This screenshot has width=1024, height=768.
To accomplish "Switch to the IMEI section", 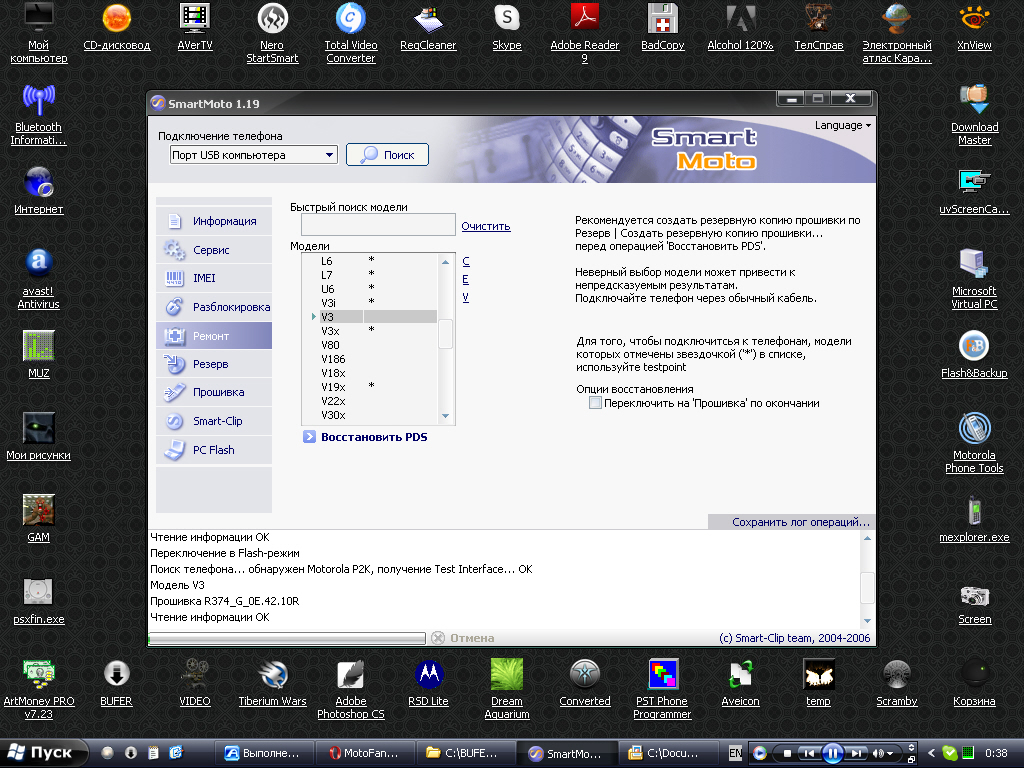I will [214, 278].
